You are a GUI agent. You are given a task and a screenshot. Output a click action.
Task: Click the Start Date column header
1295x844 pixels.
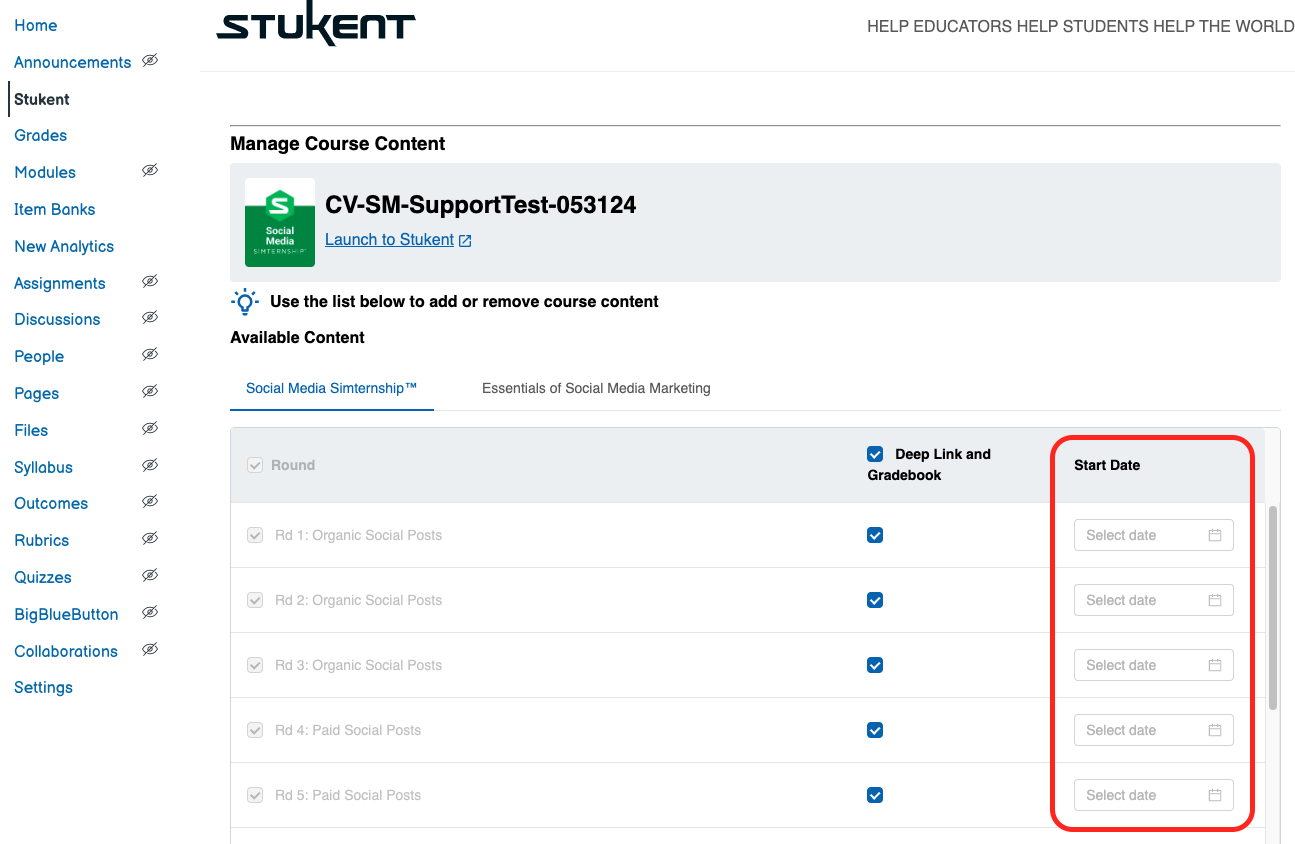point(1107,465)
